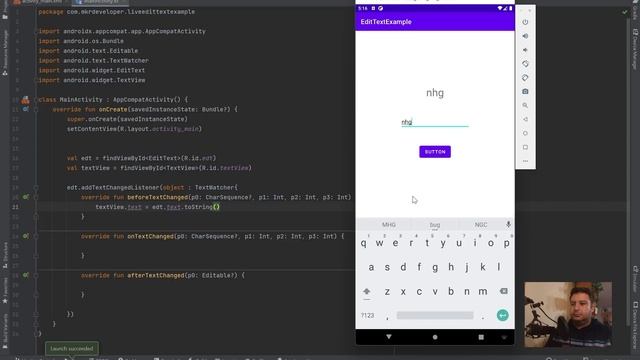
Task: Switch keyboard to ?123 symbols
Action: (x=367, y=316)
